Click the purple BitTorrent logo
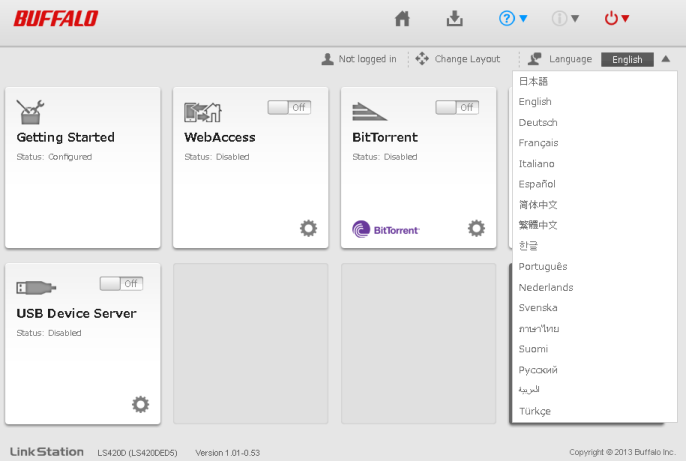Screen dimensions: 686x461 [385, 229]
